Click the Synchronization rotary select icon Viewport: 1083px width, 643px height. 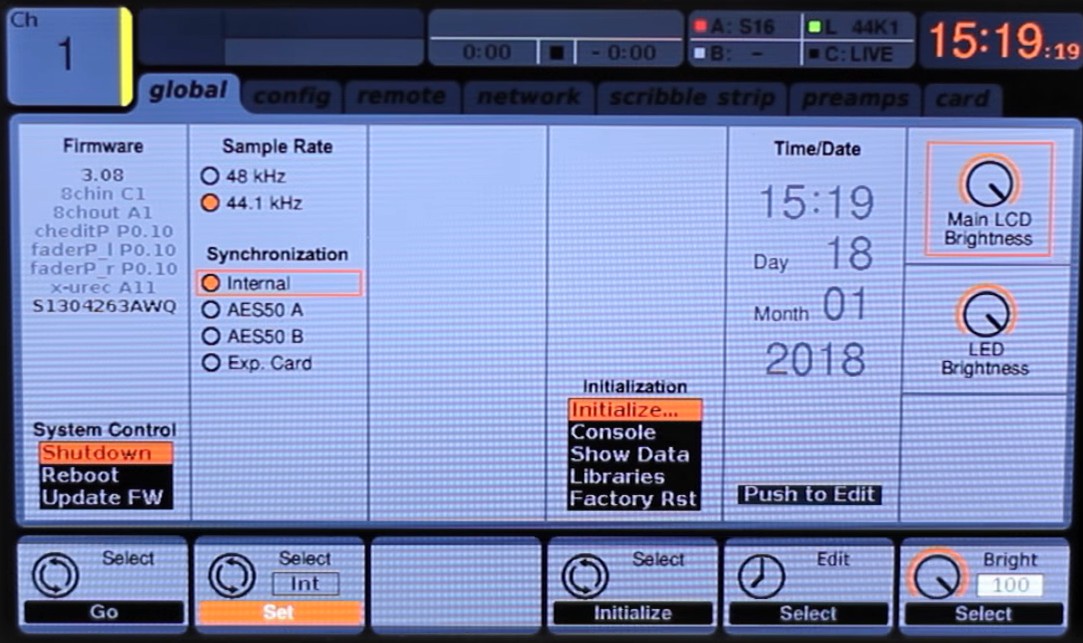click(x=231, y=575)
